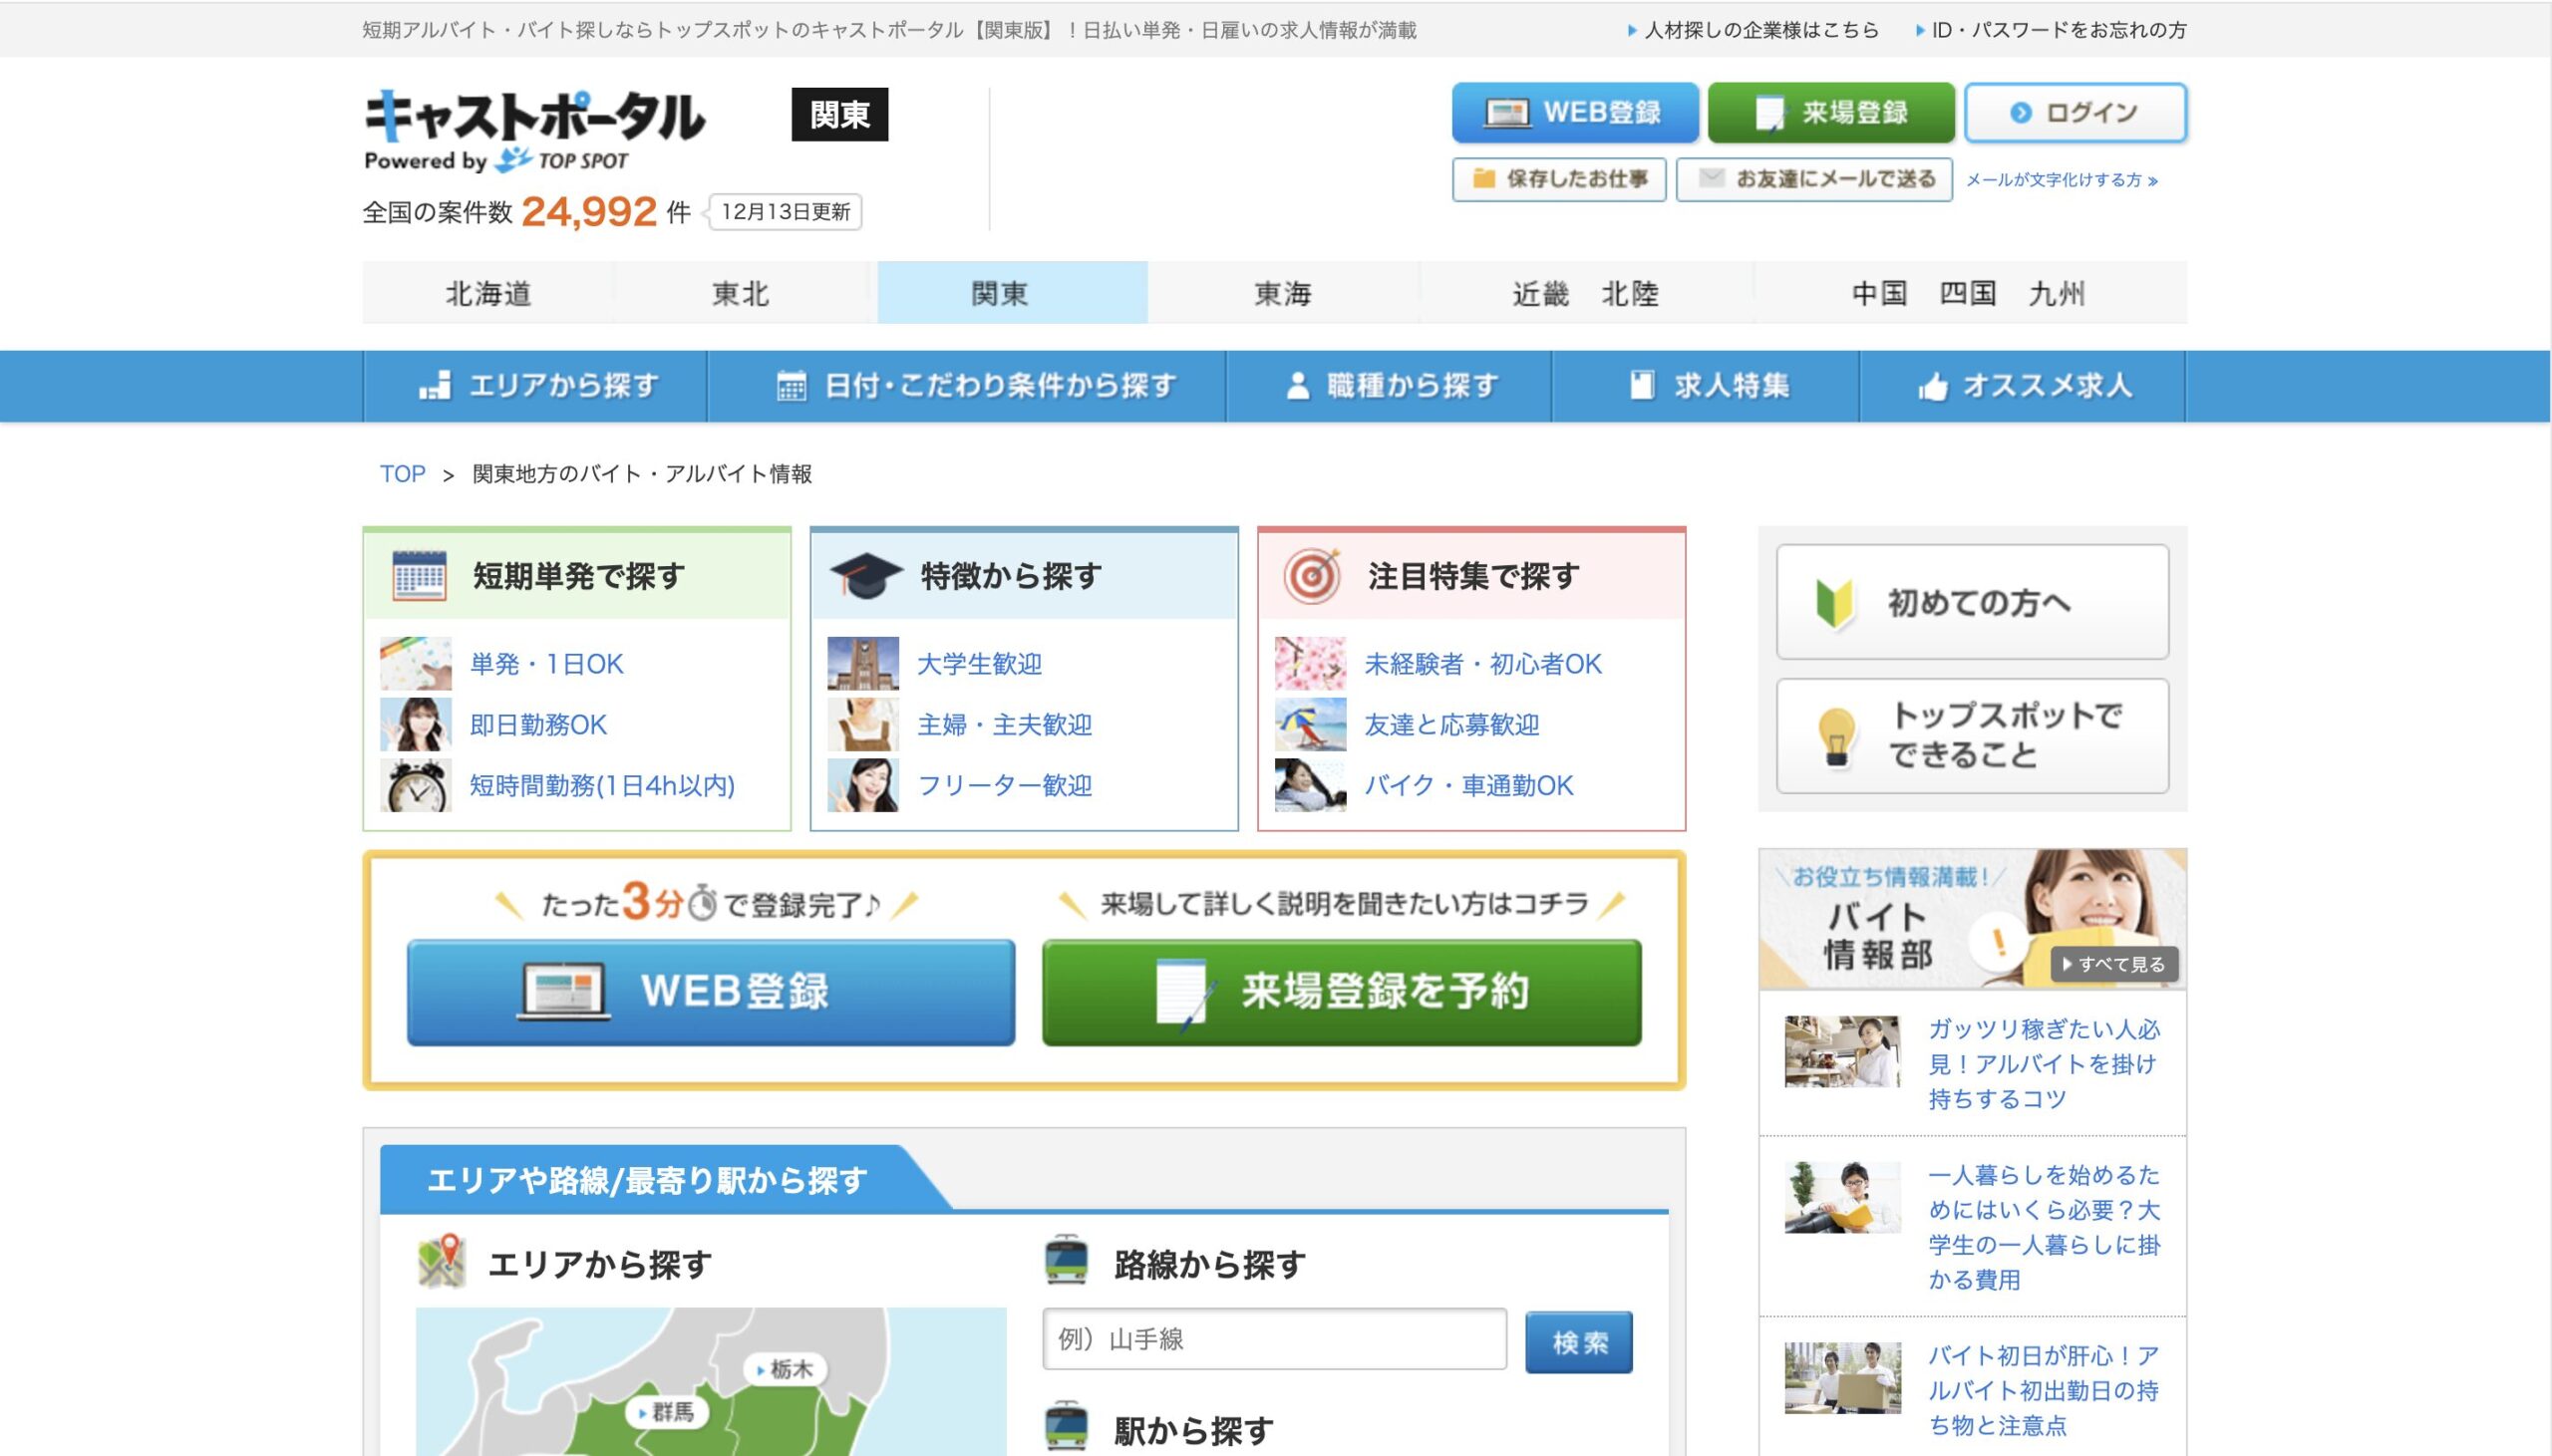Click the graduation cap icon beside 特徴から探す
The image size is (2552, 1456).
click(x=866, y=575)
